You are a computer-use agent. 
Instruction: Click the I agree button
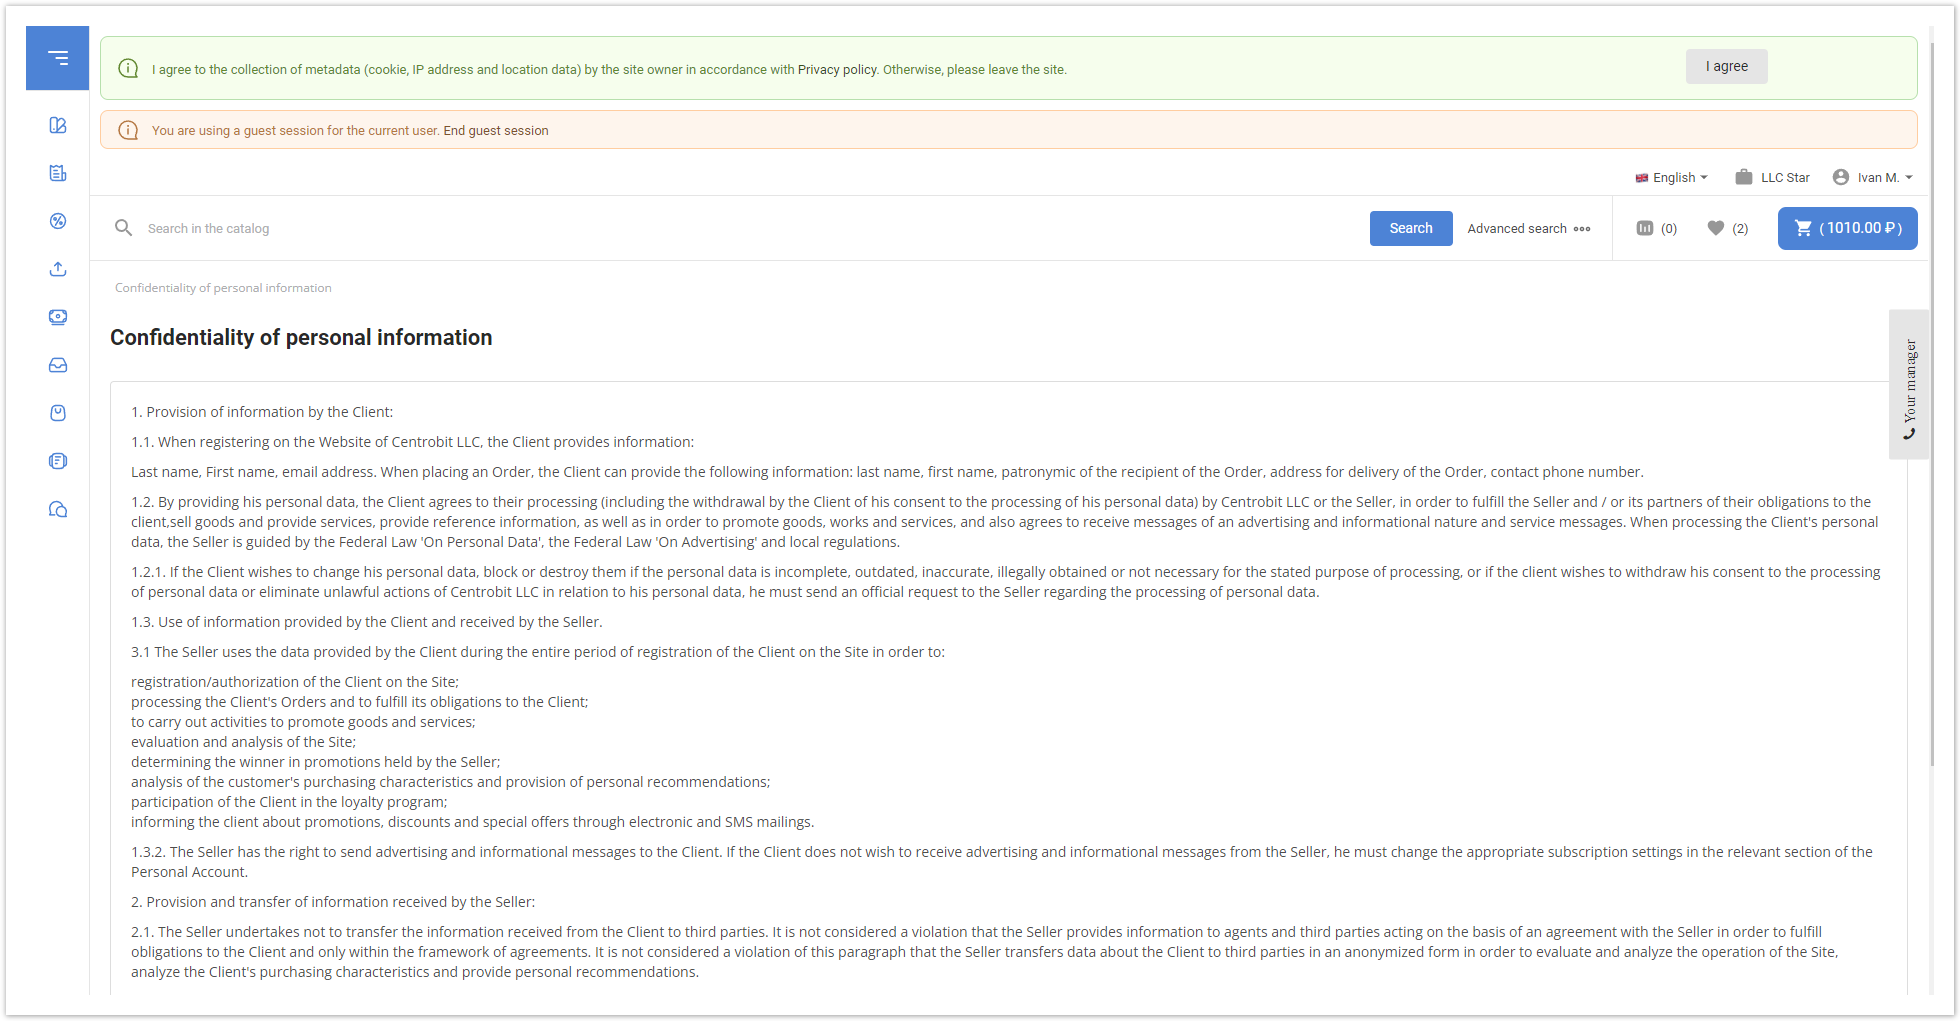pos(1726,66)
